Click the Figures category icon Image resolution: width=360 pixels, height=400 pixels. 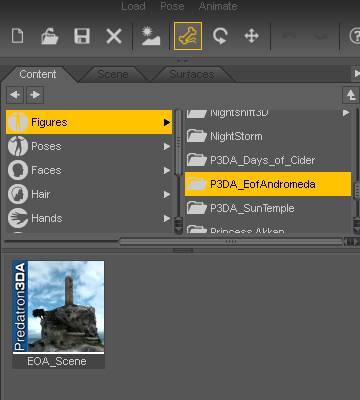point(18,122)
